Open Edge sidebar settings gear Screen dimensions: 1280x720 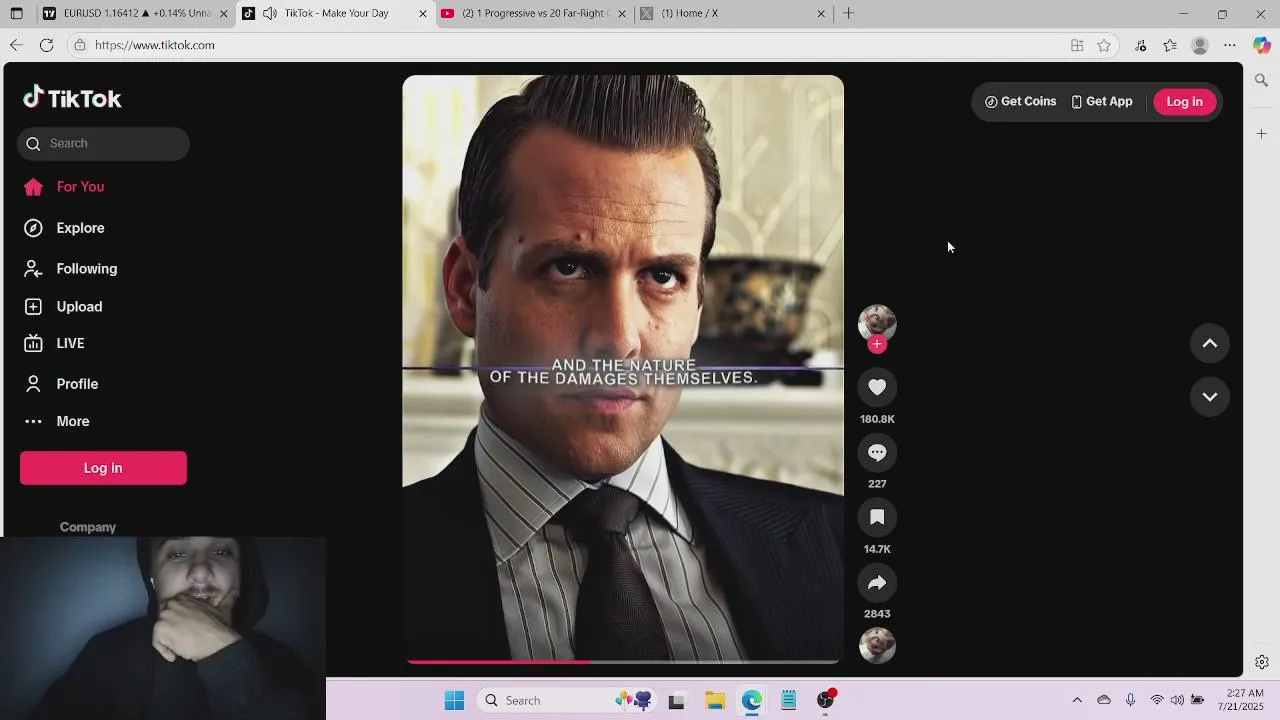pyautogui.click(x=1261, y=662)
